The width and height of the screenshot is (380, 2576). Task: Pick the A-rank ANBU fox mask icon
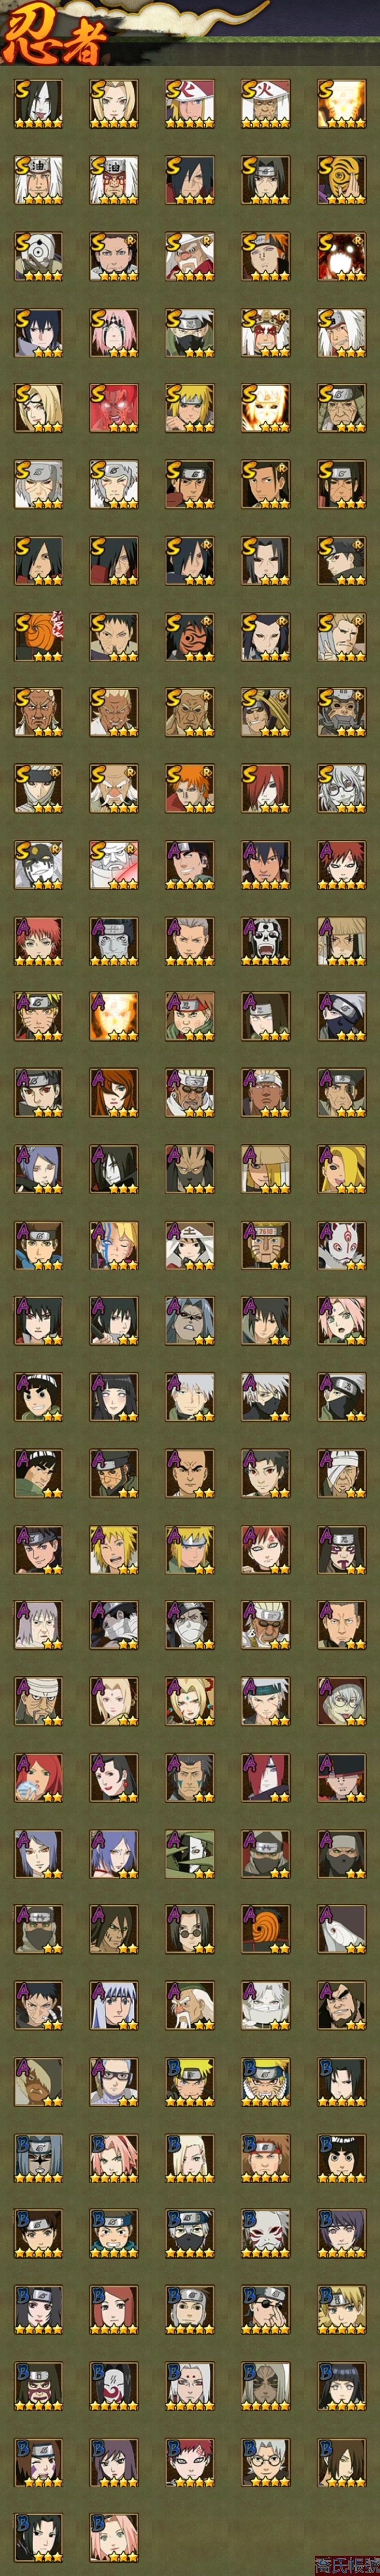[x=342, y=1244]
